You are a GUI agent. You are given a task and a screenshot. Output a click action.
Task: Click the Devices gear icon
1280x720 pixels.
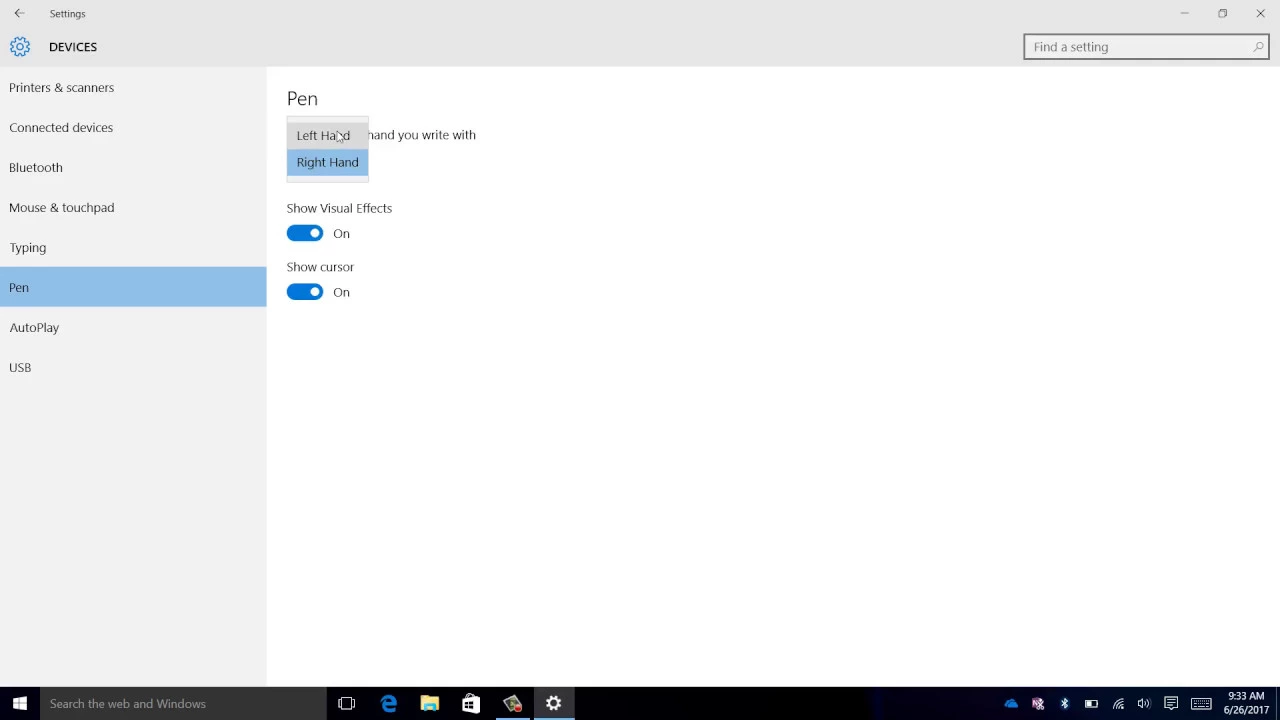(x=20, y=47)
